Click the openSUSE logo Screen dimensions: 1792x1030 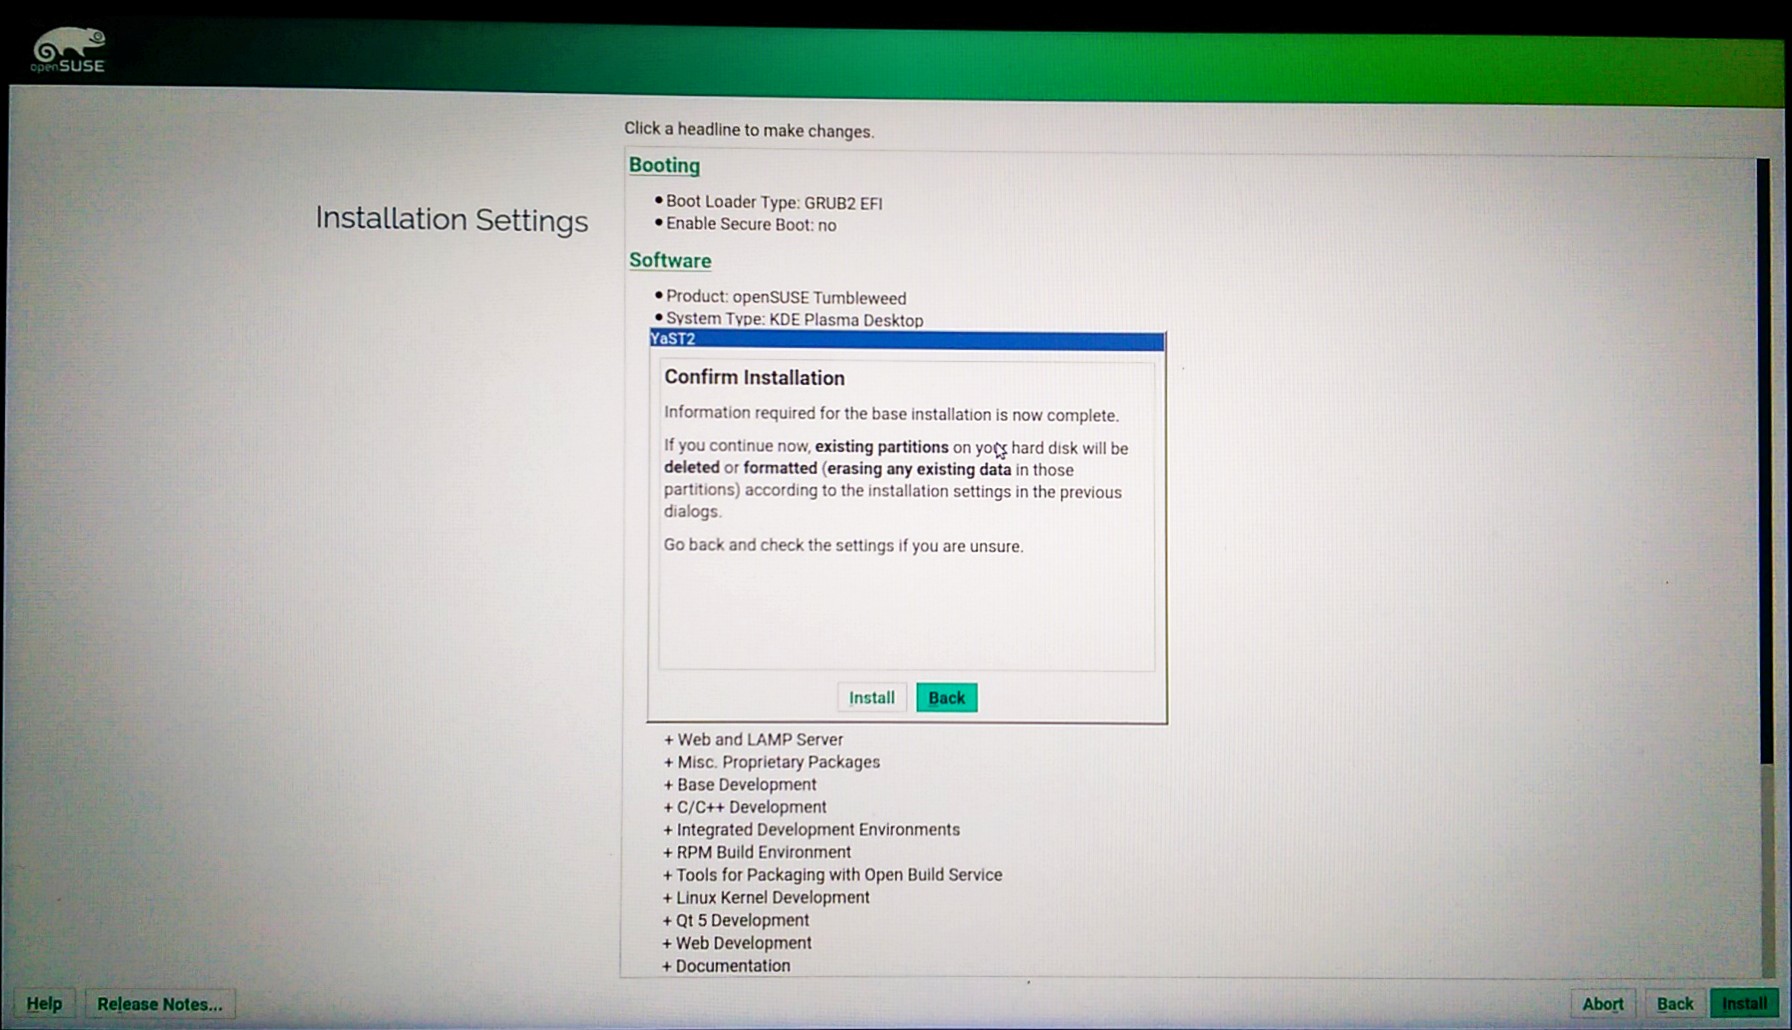68,50
